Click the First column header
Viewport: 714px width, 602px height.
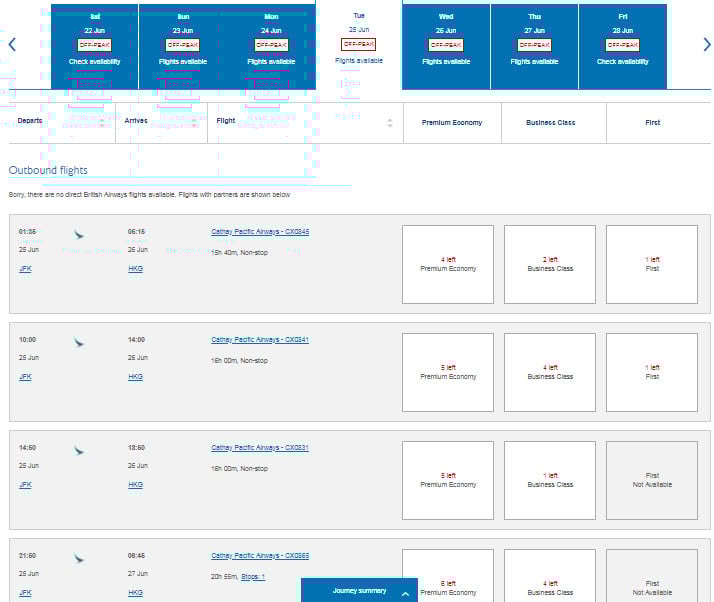pyautogui.click(x=653, y=122)
